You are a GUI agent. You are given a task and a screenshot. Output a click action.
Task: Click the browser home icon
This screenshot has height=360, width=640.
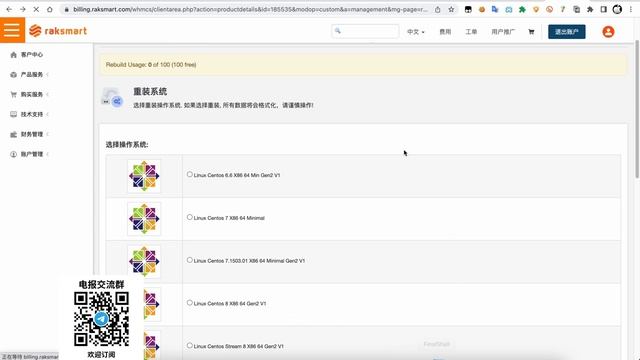click(x=49, y=9)
